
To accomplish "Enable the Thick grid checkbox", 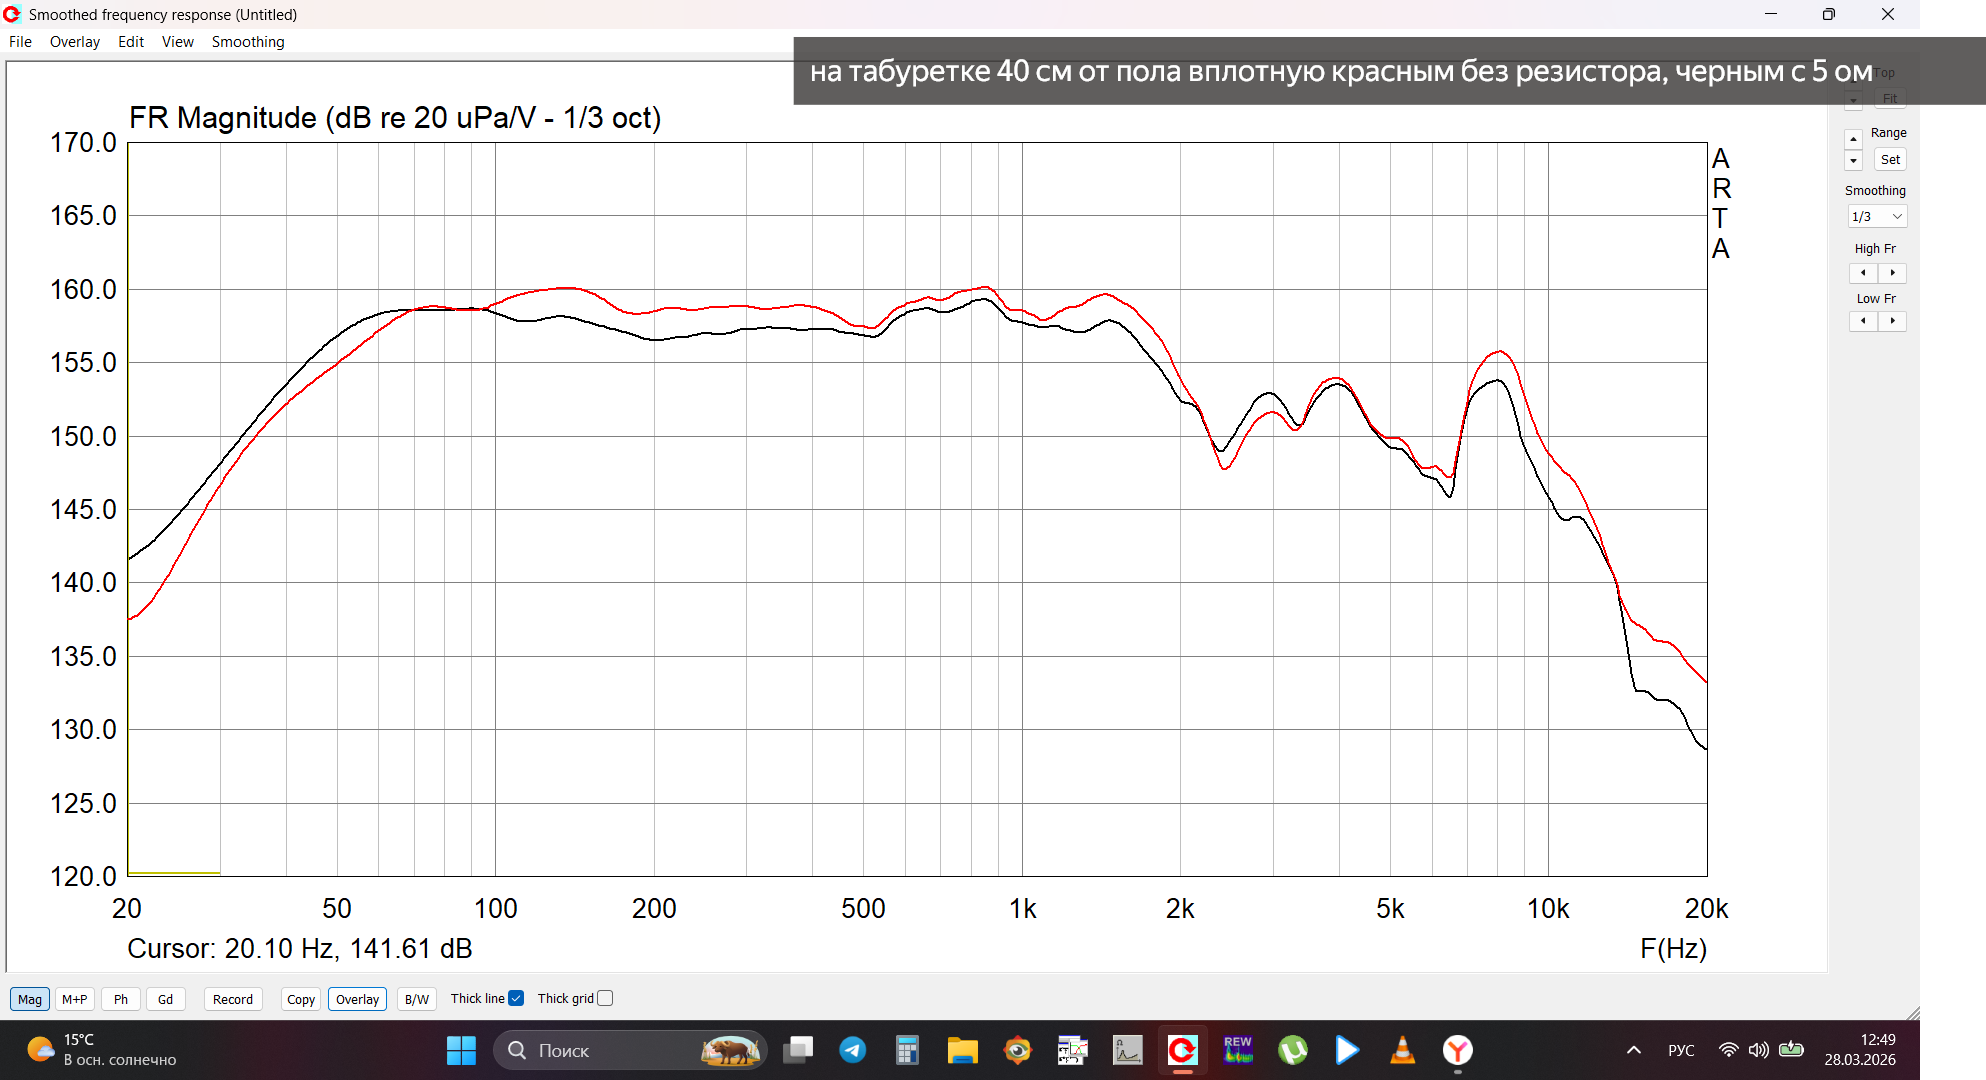I will [x=605, y=998].
